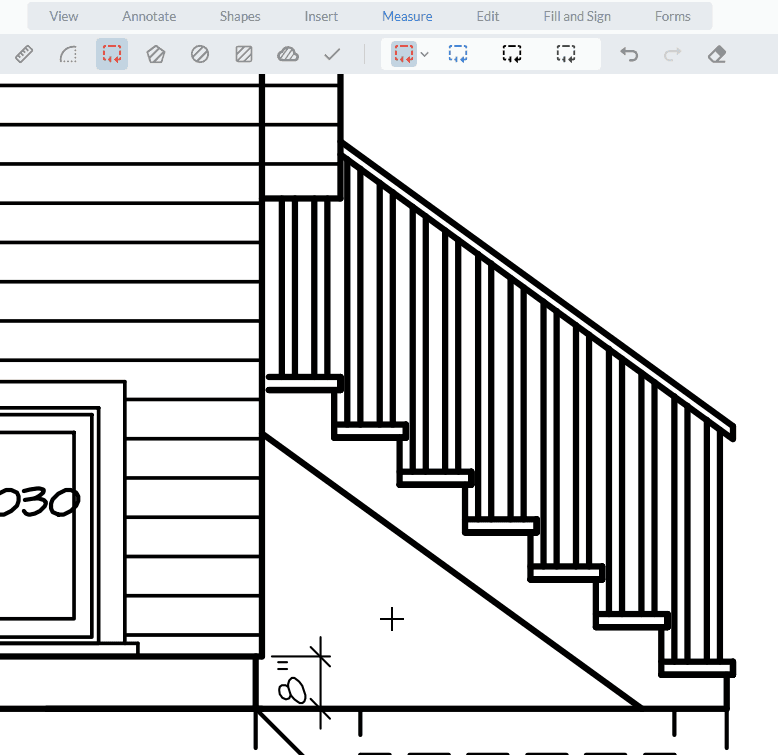Choose the third black dashed preset style

[x=512, y=54]
